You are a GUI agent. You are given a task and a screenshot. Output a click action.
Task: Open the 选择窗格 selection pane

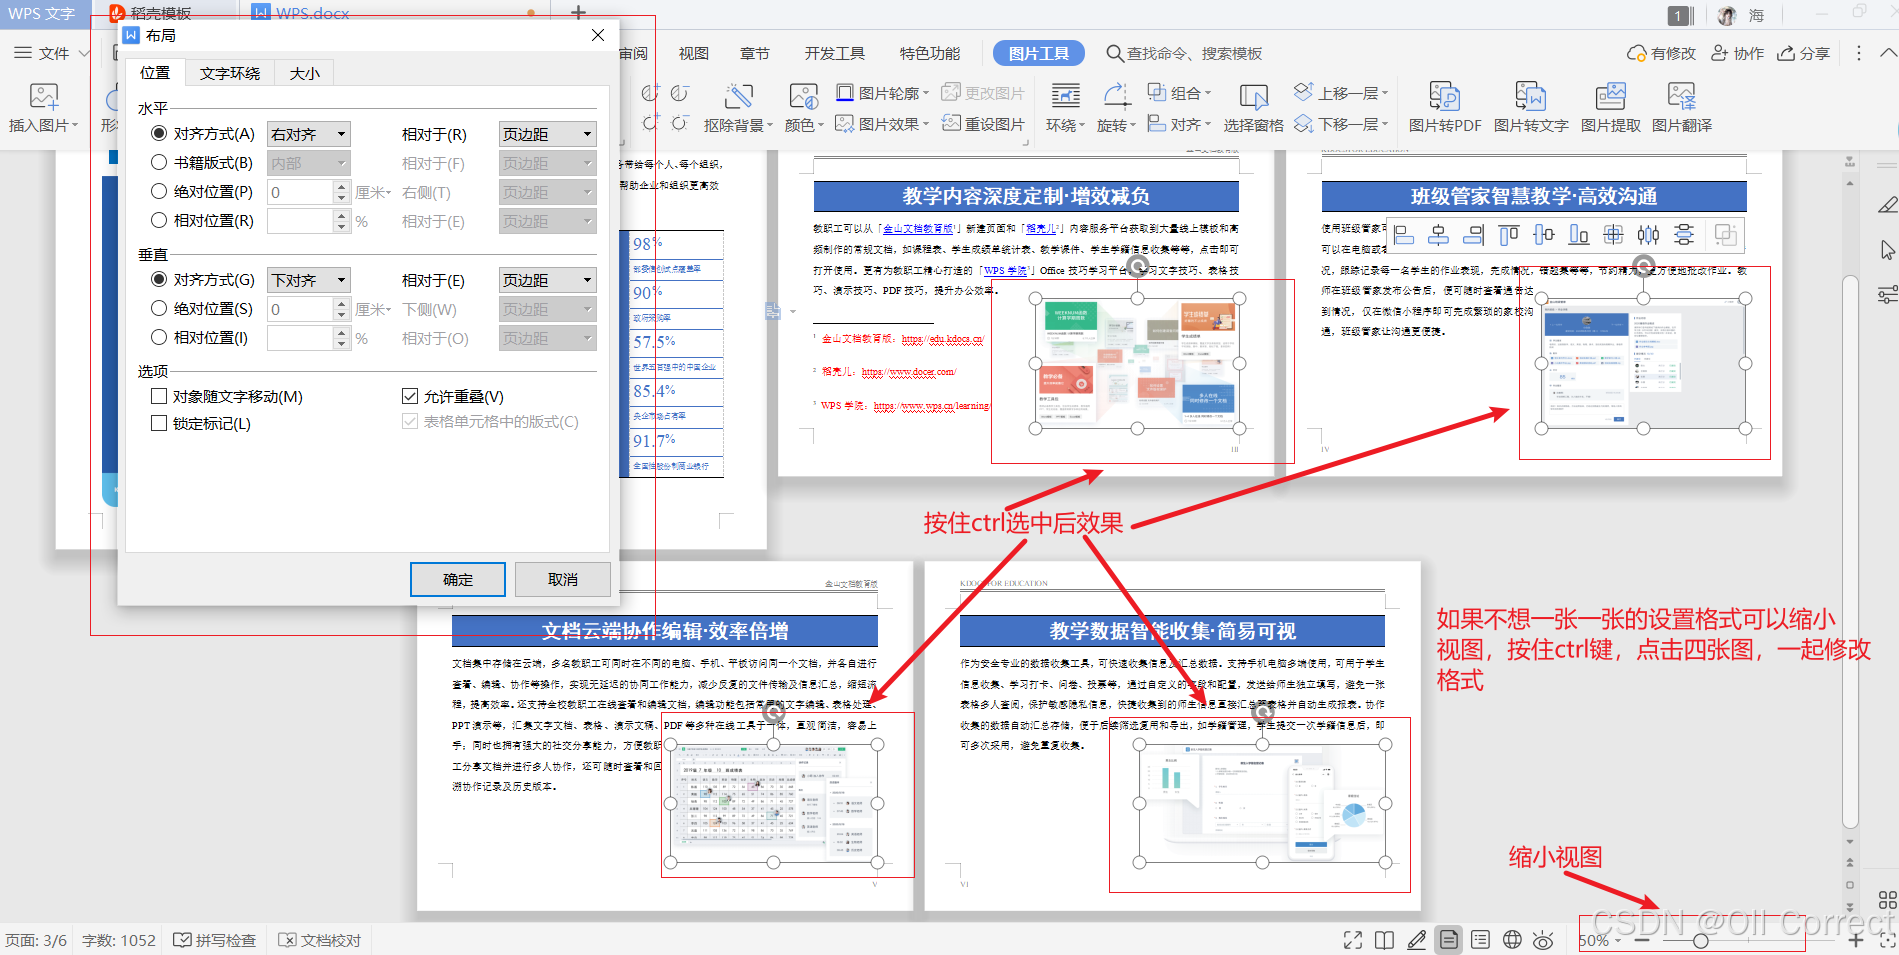1253,108
